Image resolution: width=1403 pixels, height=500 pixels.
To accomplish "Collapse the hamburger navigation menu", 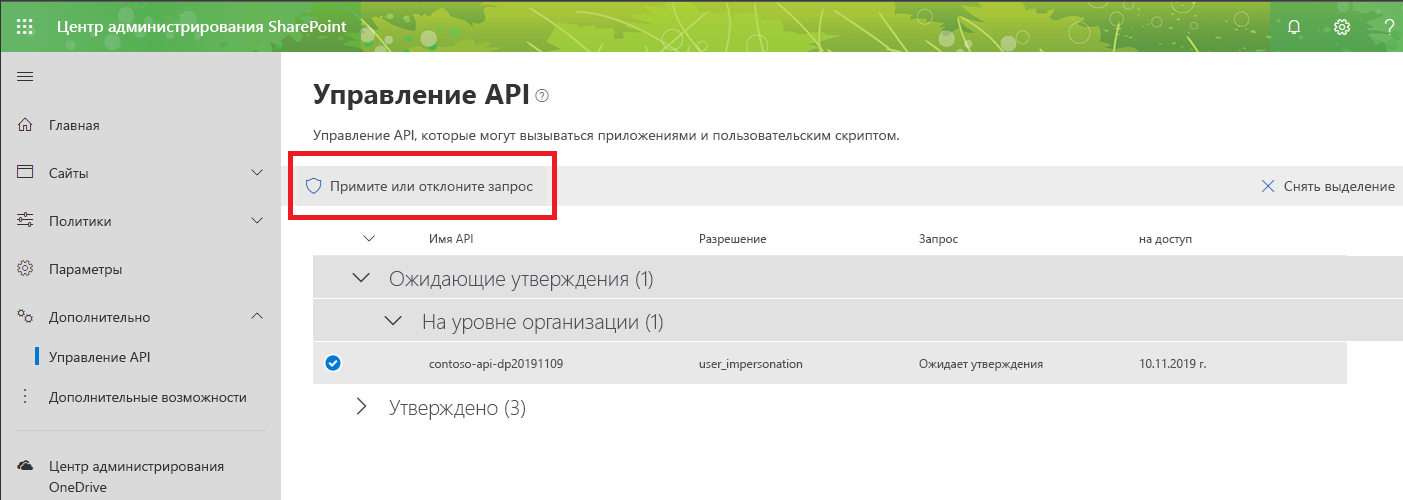I will [26, 77].
